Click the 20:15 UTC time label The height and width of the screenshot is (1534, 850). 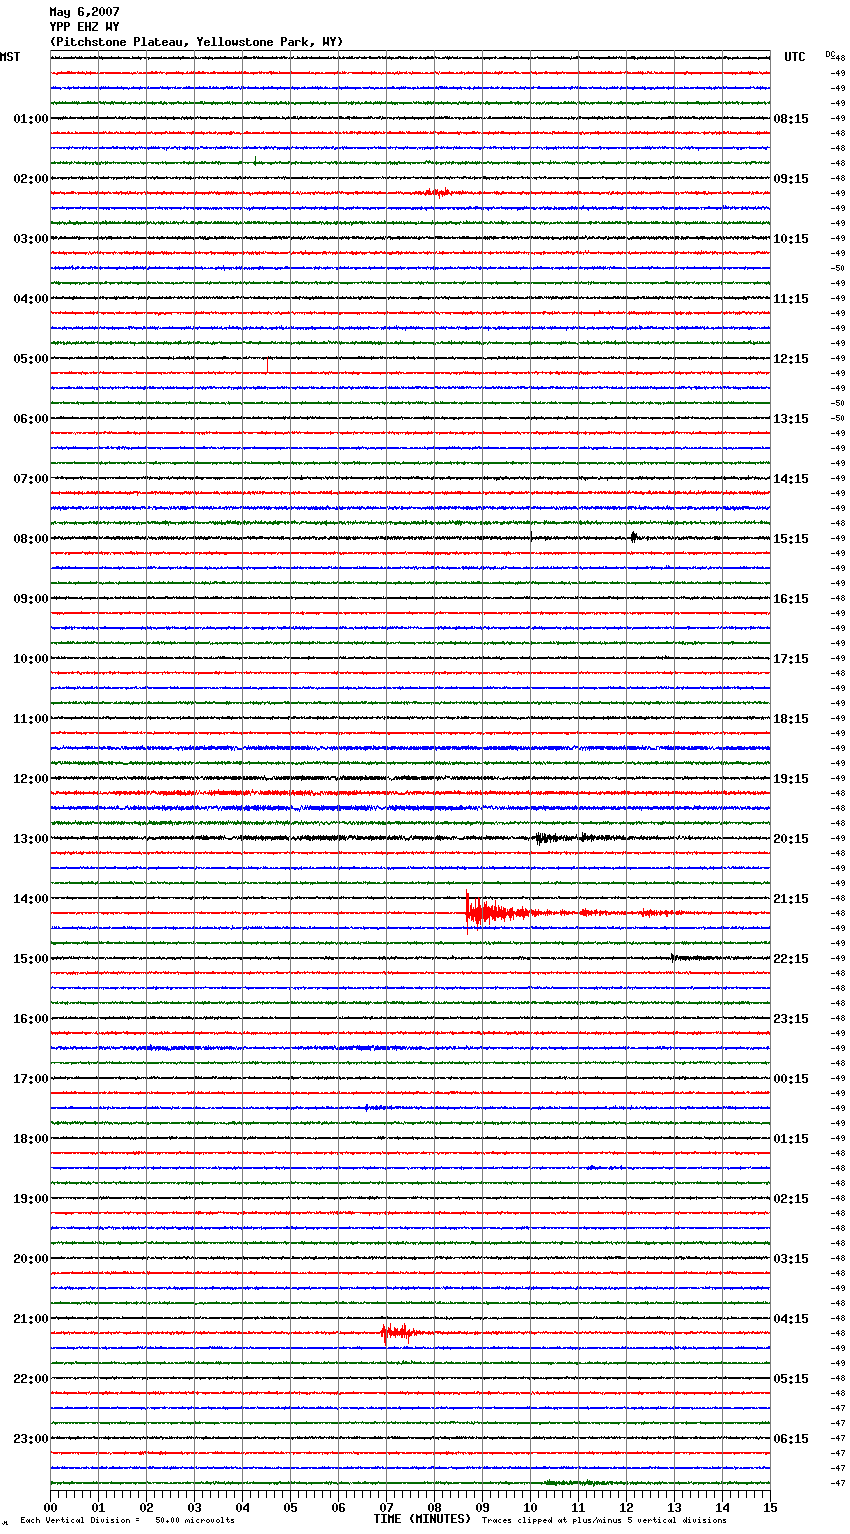tap(791, 839)
